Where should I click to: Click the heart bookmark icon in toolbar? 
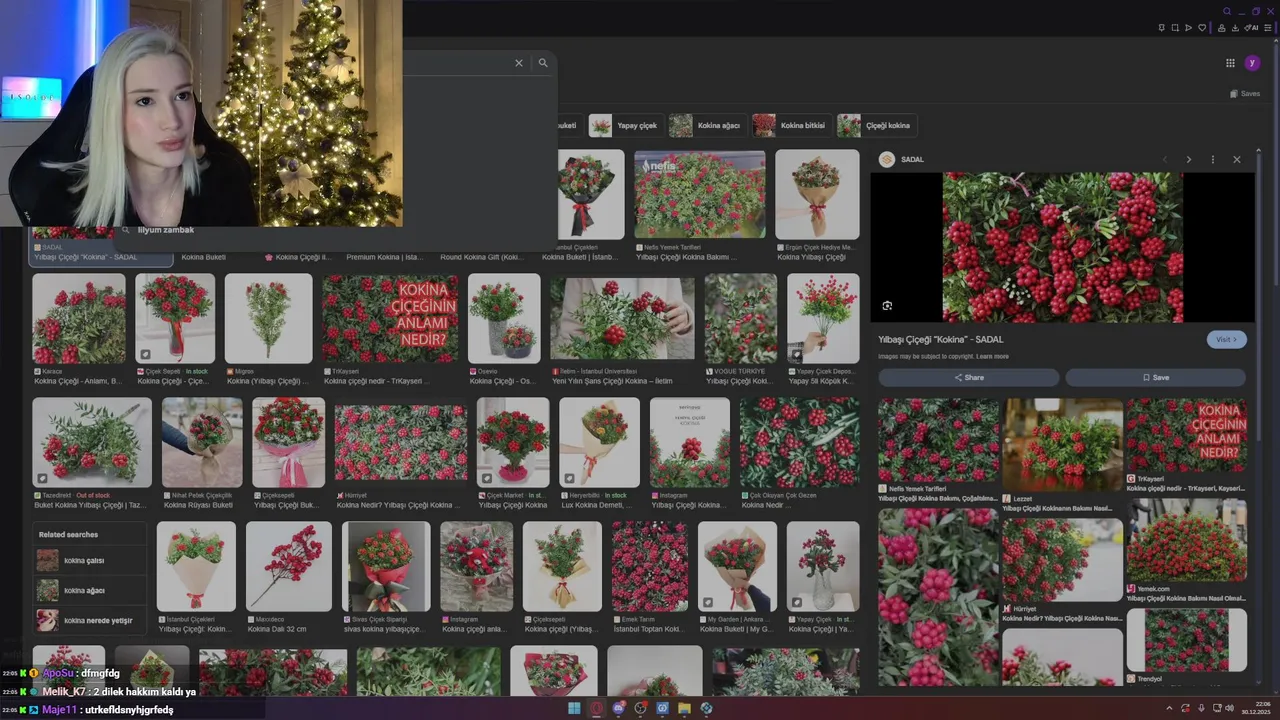pyautogui.click(x=1202, y=28)
